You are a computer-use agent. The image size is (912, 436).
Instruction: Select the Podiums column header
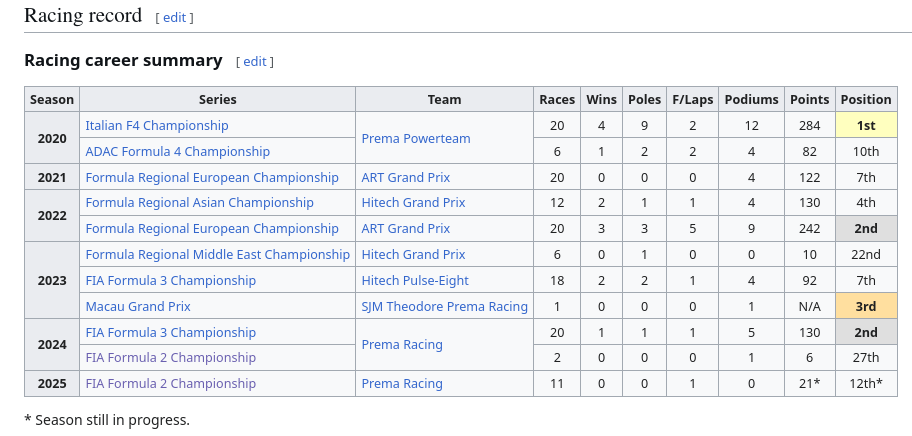751,99
